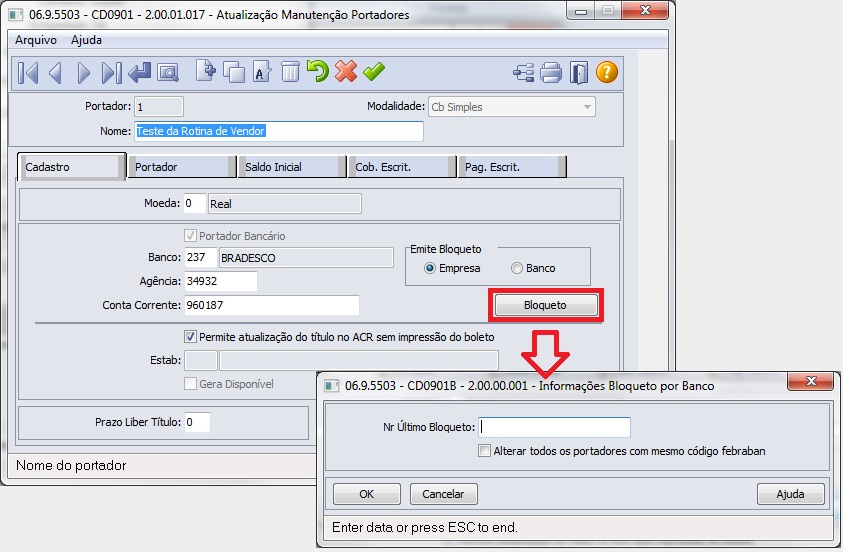The width and height of the screenshot is (843, 552).
Task: Go to next record arrow
Action: pos(83,72)
